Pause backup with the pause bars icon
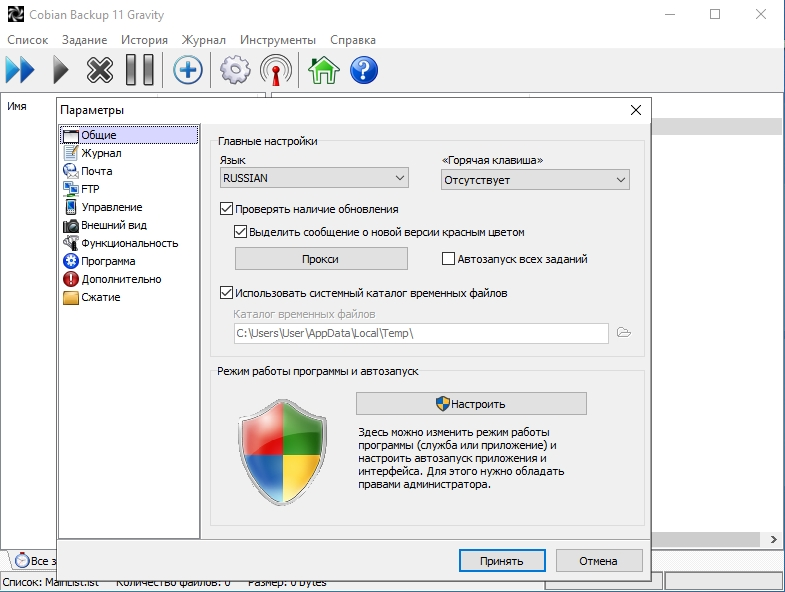 tap(140, 70)
